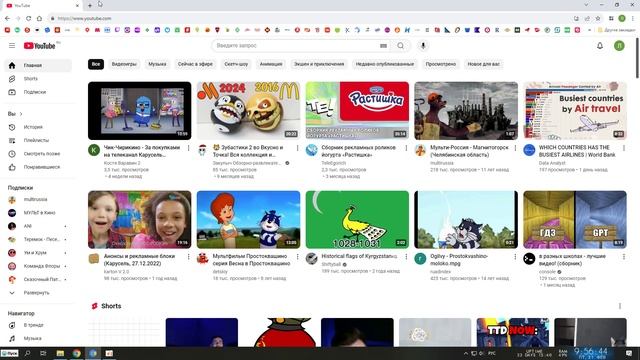Open the on-screen keyboard icon in search box

383,46
